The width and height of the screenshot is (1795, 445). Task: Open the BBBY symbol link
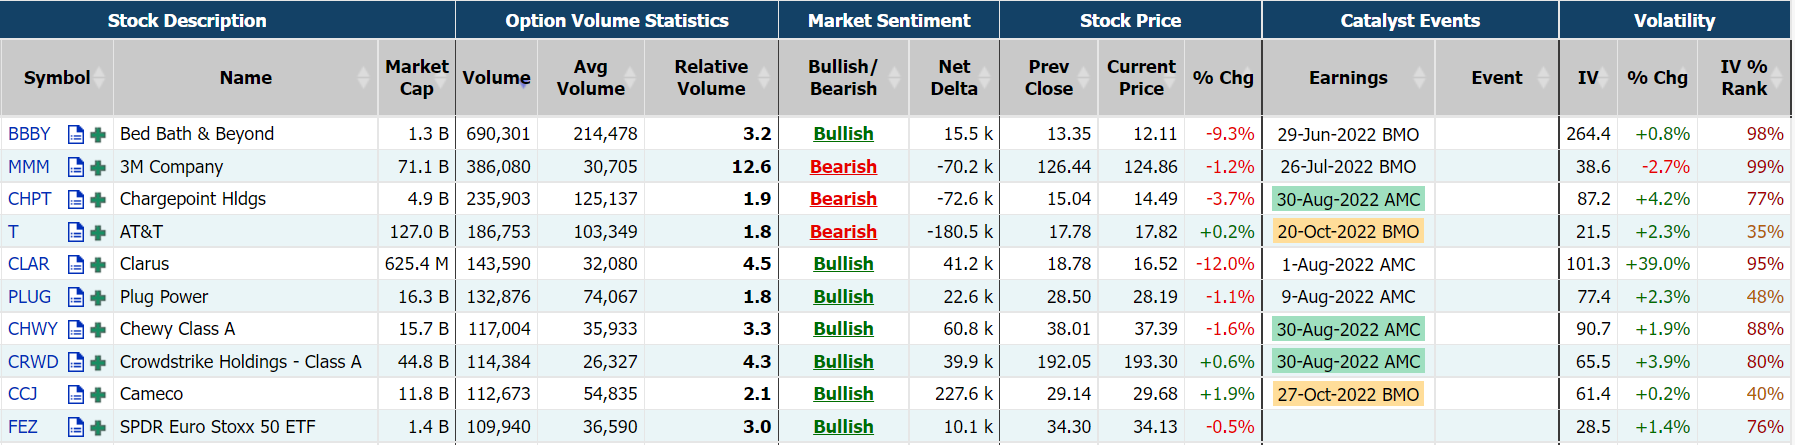[x=29, y=134]
